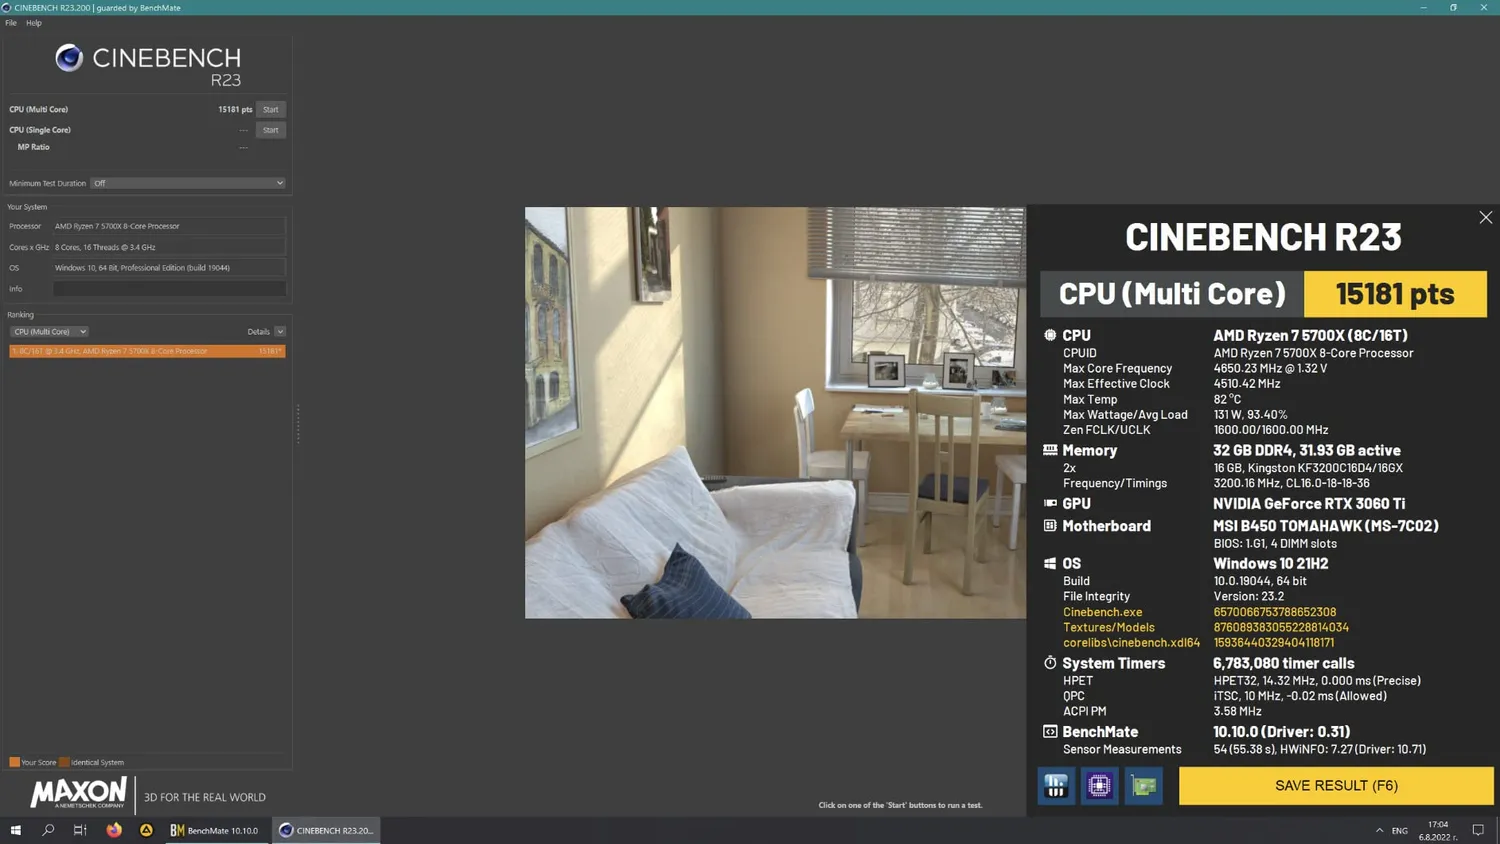The width and height of the screenshot is (1500, 844).
Task: Click the Memory section icon
Action: coord(1050,450)
